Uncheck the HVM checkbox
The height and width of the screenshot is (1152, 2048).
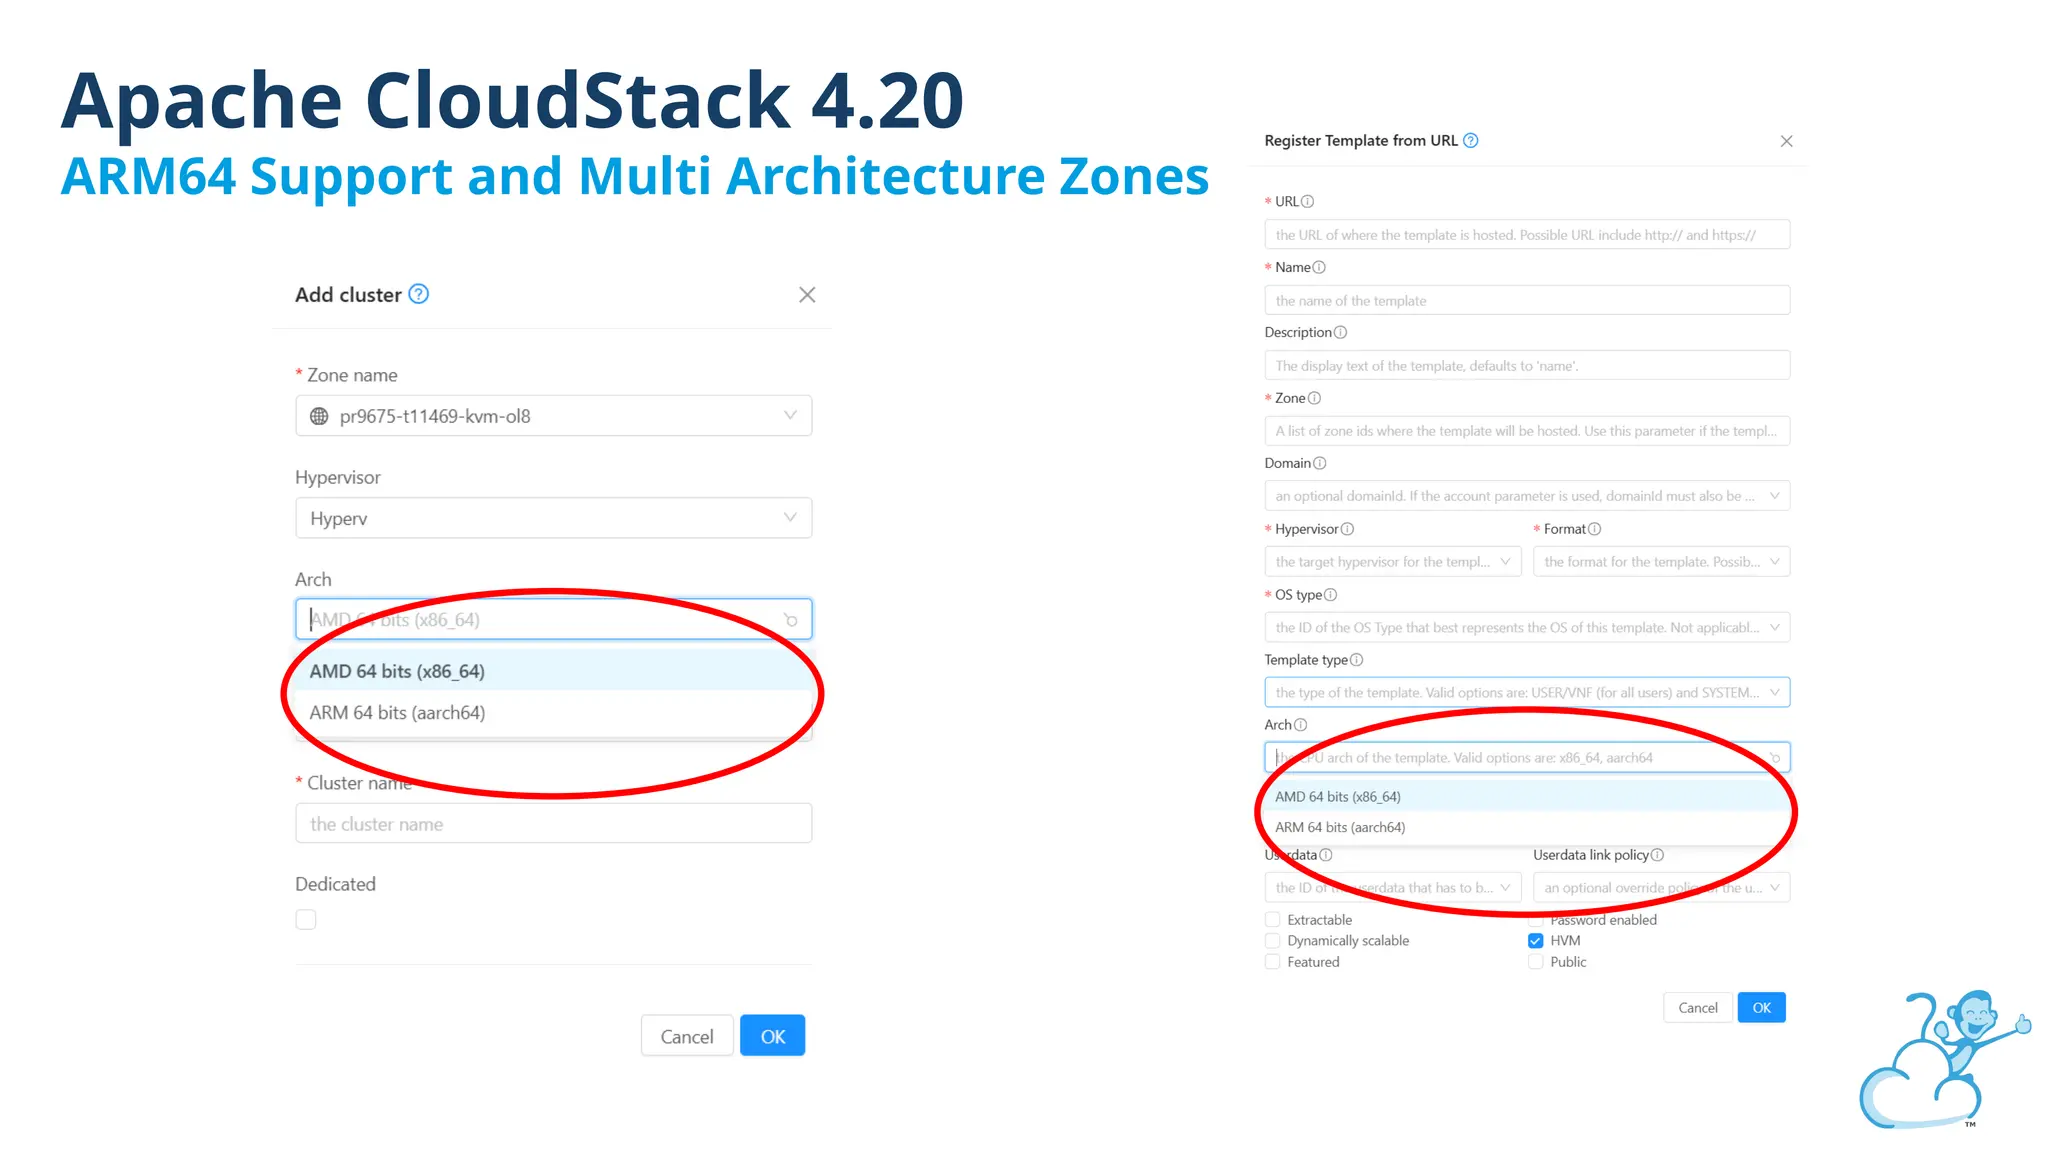click(x=1535, y=941)
